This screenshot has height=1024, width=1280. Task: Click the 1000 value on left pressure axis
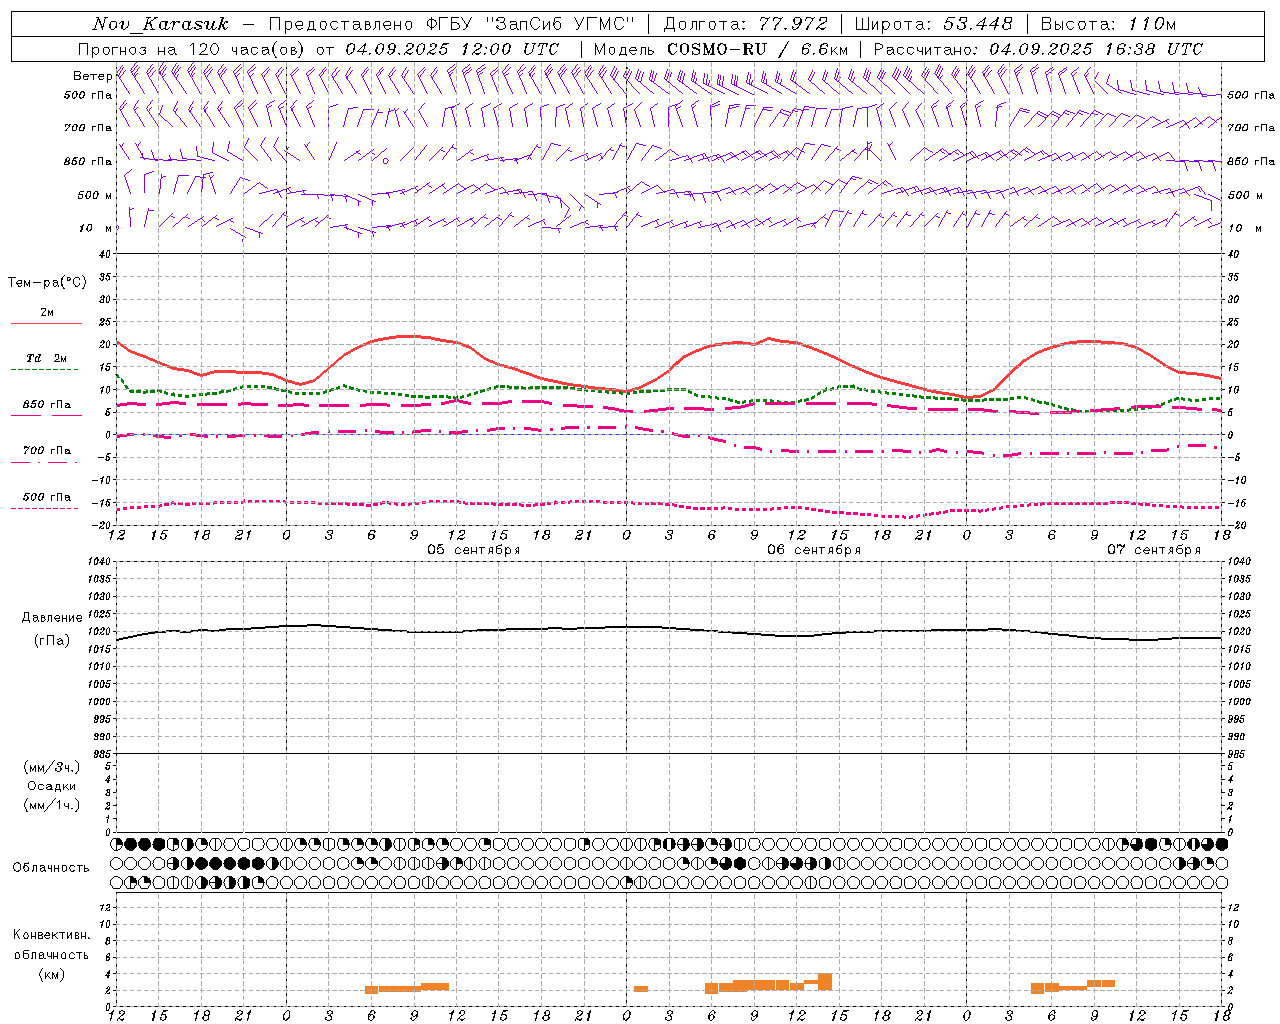pos(100,702)
